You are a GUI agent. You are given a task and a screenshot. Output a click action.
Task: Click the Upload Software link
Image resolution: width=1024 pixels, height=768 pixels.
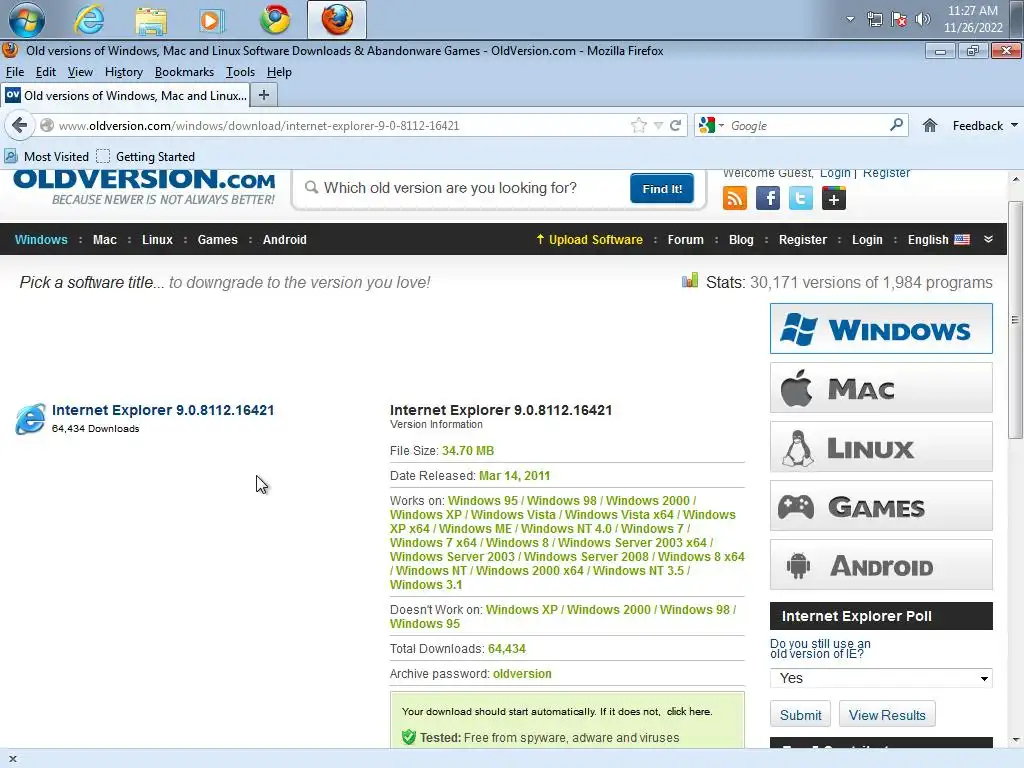click(x=589, y=240)
